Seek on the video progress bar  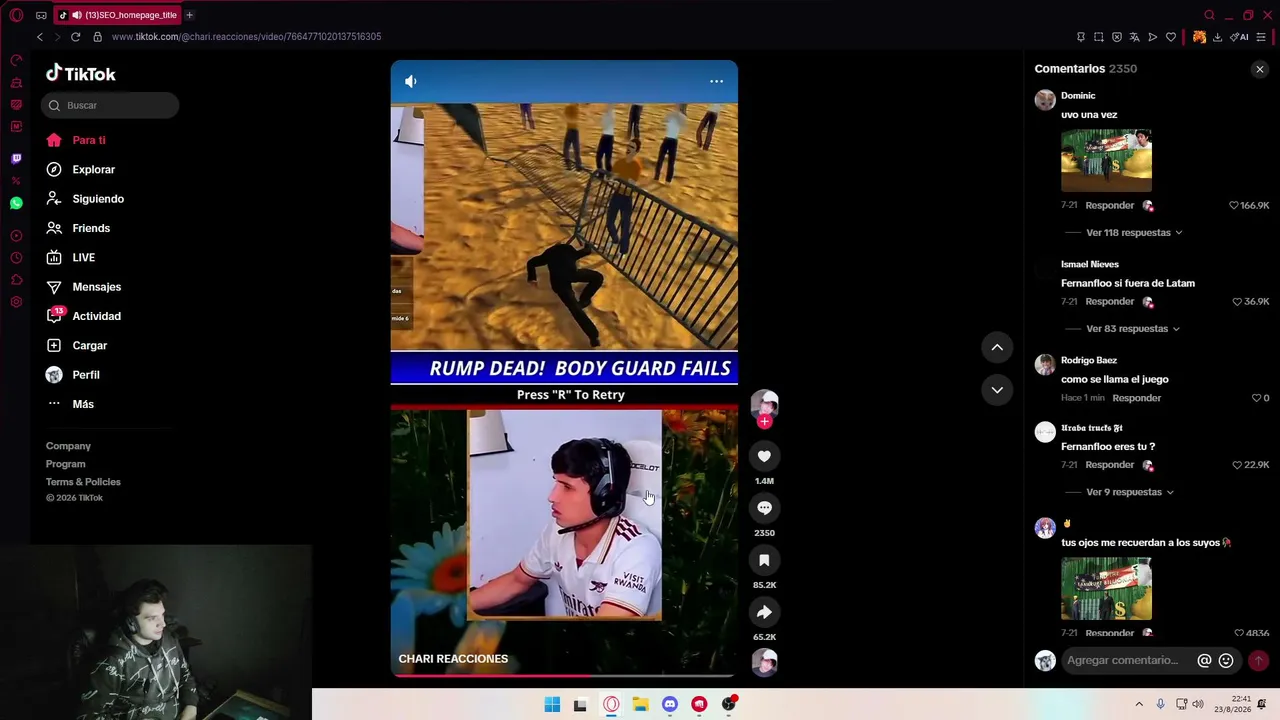(564, 676)
